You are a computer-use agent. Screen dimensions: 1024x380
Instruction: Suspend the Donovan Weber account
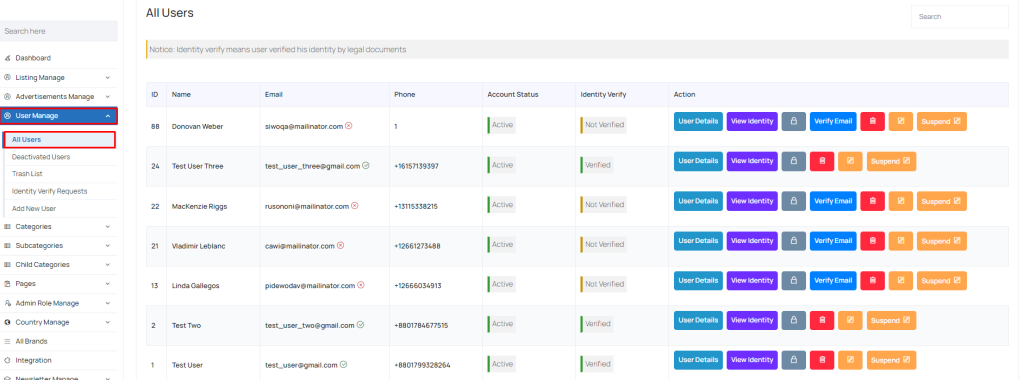click(x=942, y=121)
